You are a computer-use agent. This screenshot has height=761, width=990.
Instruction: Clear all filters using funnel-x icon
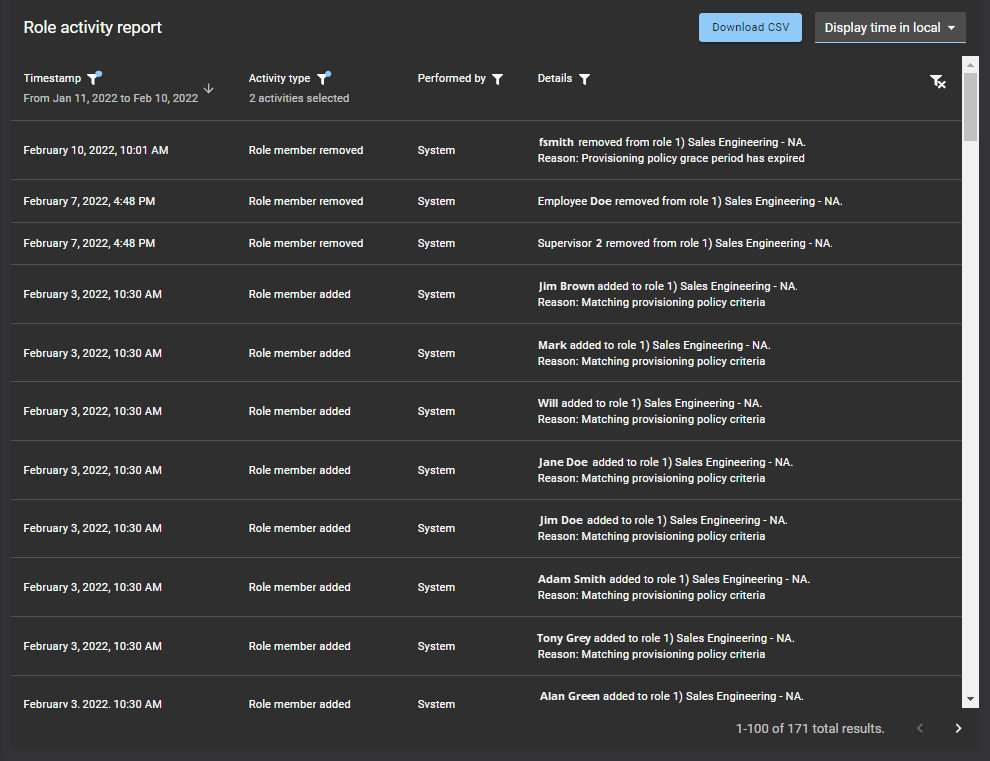click(x=937, y=82)
